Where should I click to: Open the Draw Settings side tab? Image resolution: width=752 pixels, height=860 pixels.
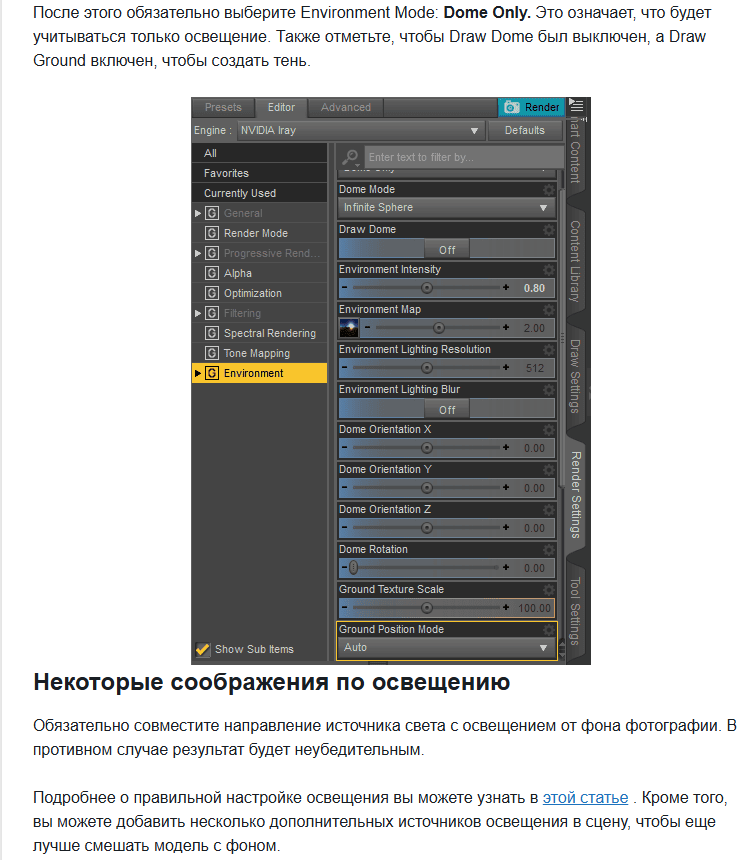[x=575, y=376]
